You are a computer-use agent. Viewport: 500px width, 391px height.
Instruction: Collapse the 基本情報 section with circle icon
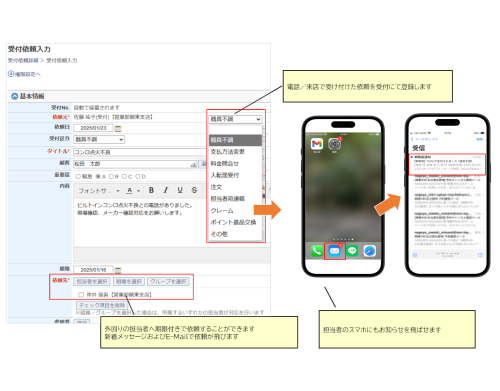click(x=15, y=96)
